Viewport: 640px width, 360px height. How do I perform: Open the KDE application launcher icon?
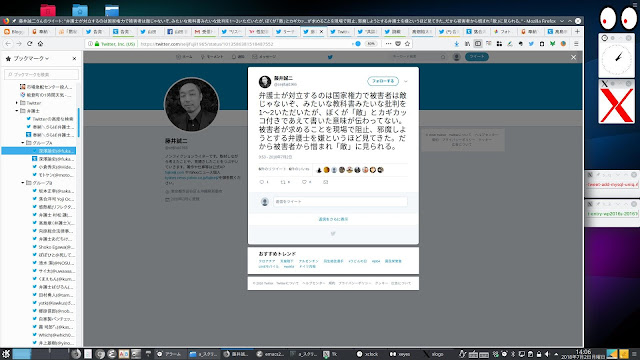6,354
